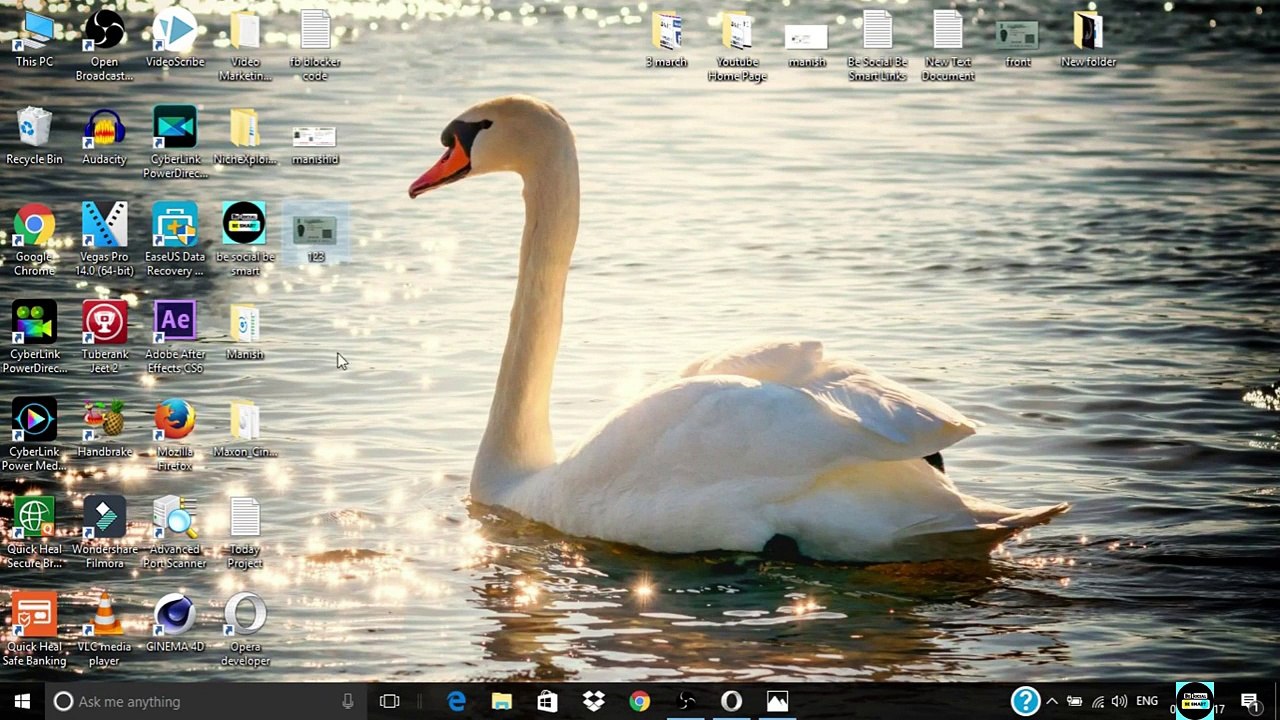Open the ENG language selector
Image resolution: width=1280 pixels, height=720 pixels.
tap(1147, 701)
